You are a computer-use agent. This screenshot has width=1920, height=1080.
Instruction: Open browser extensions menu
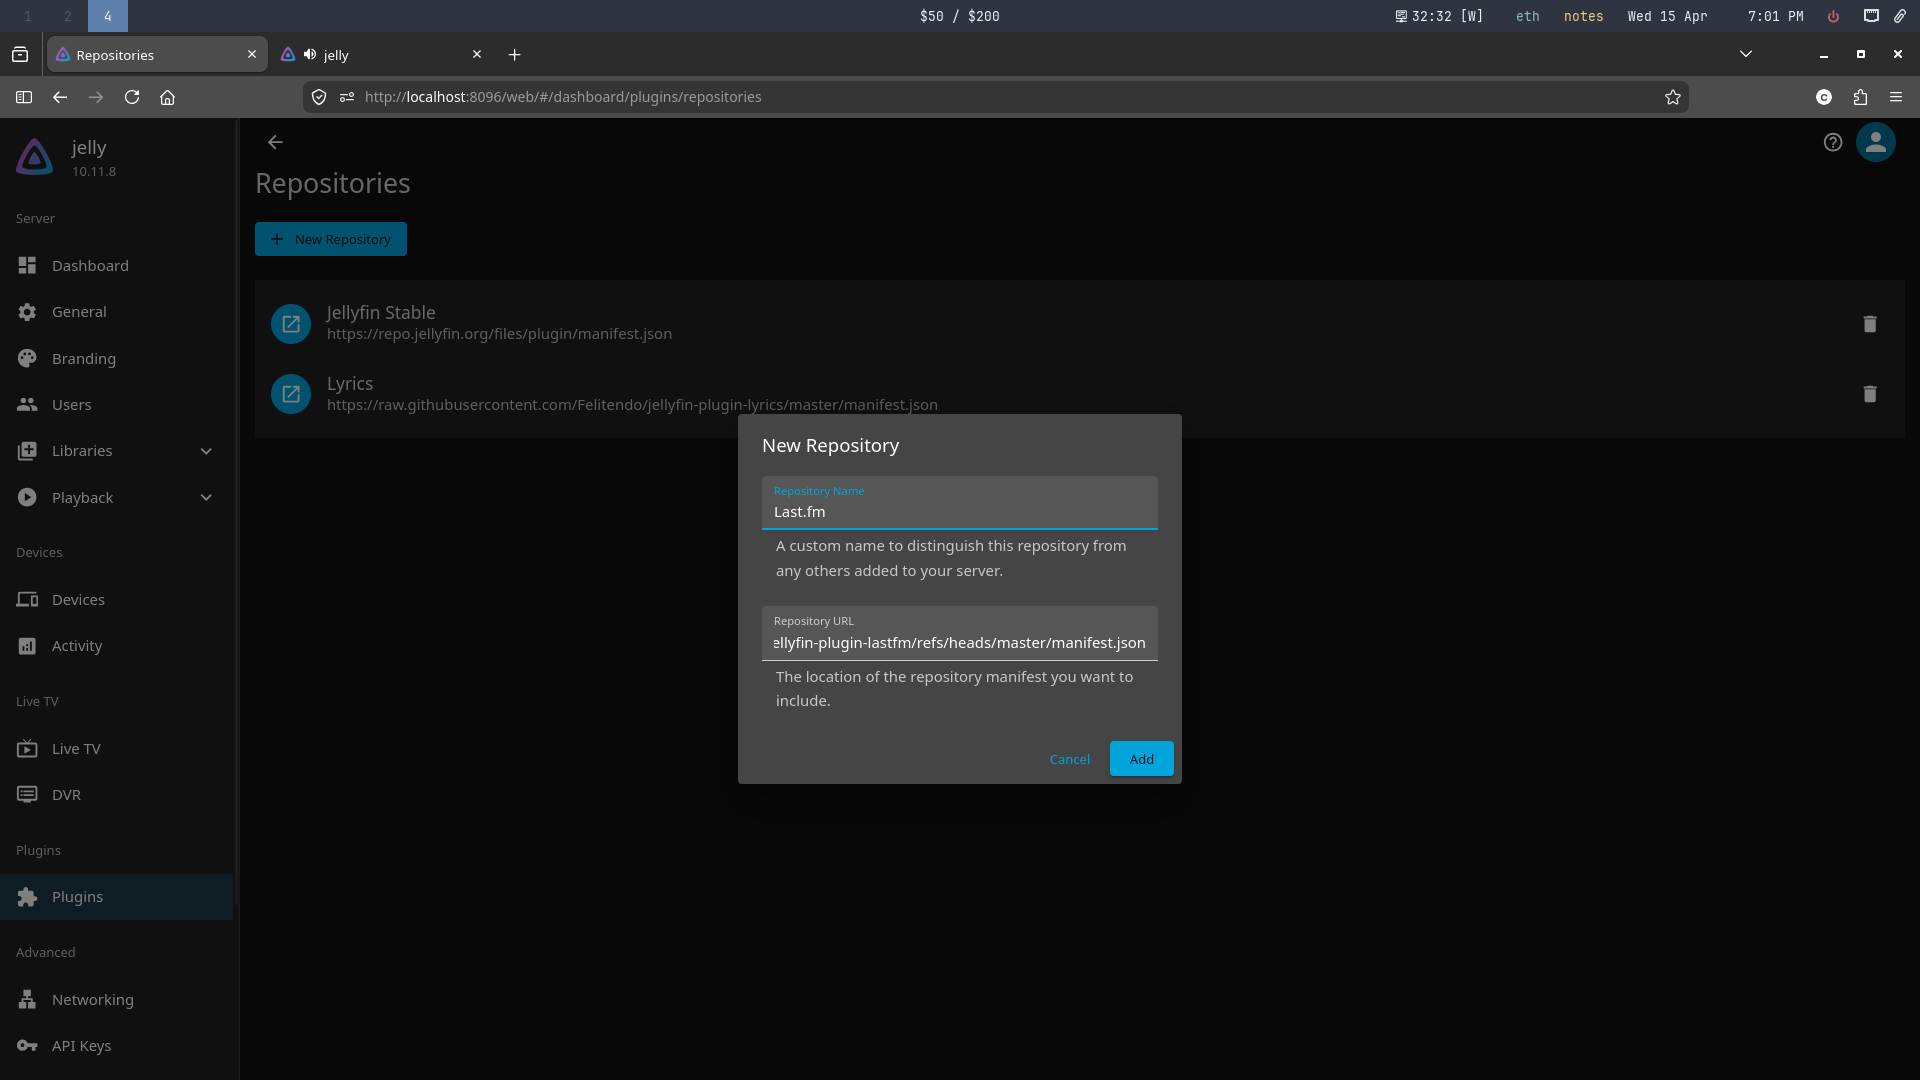(x=1860, y=97)
